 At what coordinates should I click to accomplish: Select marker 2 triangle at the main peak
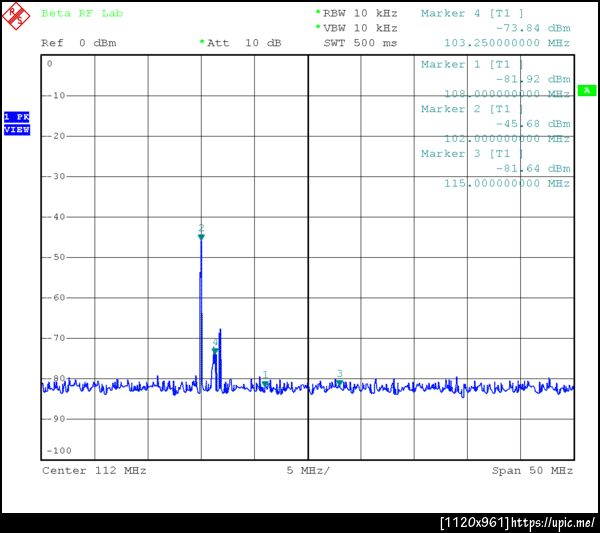[x=201, y=237]
